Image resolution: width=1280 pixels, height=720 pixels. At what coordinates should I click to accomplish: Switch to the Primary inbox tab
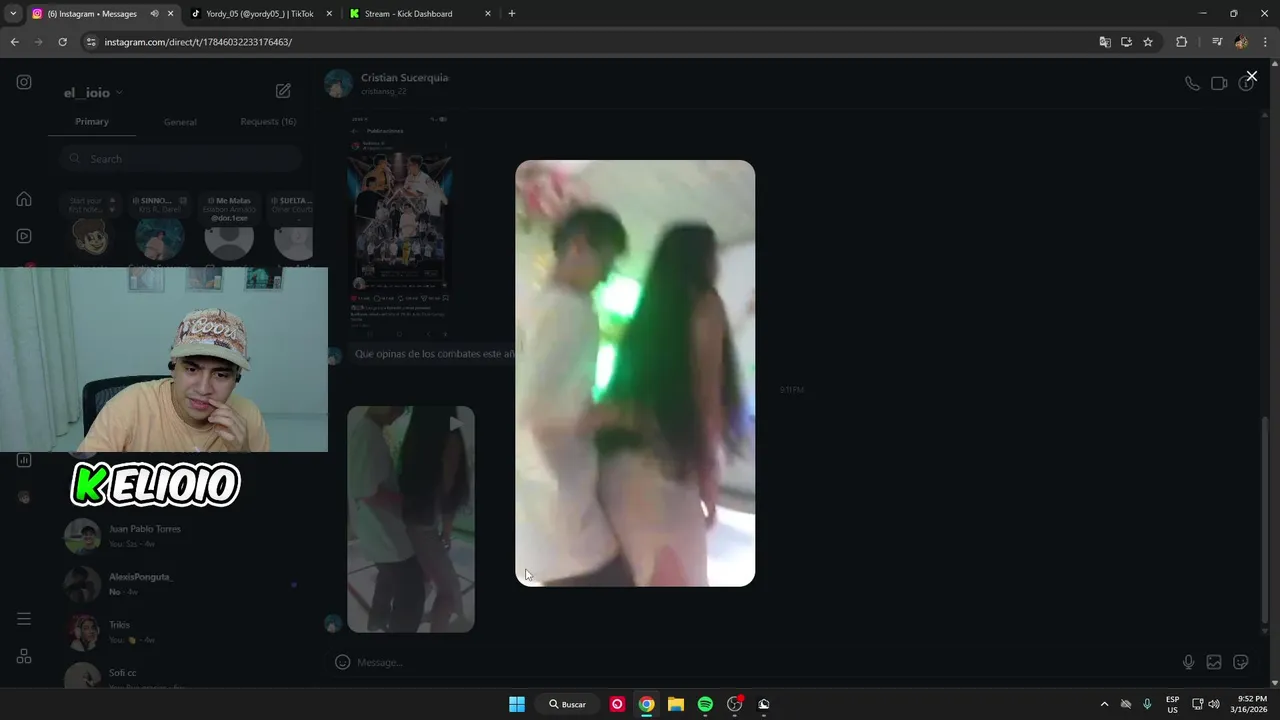92,122
